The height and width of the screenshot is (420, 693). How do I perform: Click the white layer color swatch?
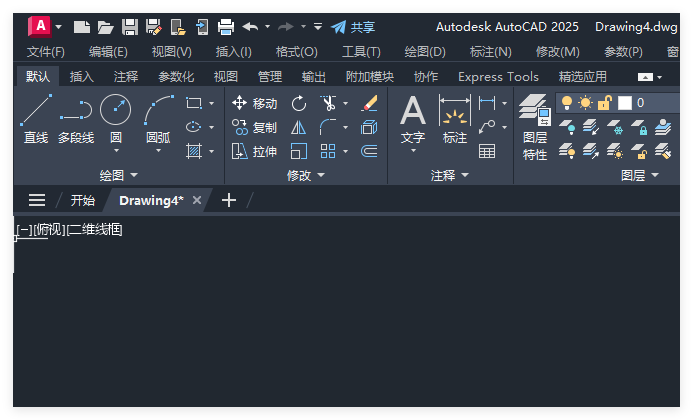(624, 103)
